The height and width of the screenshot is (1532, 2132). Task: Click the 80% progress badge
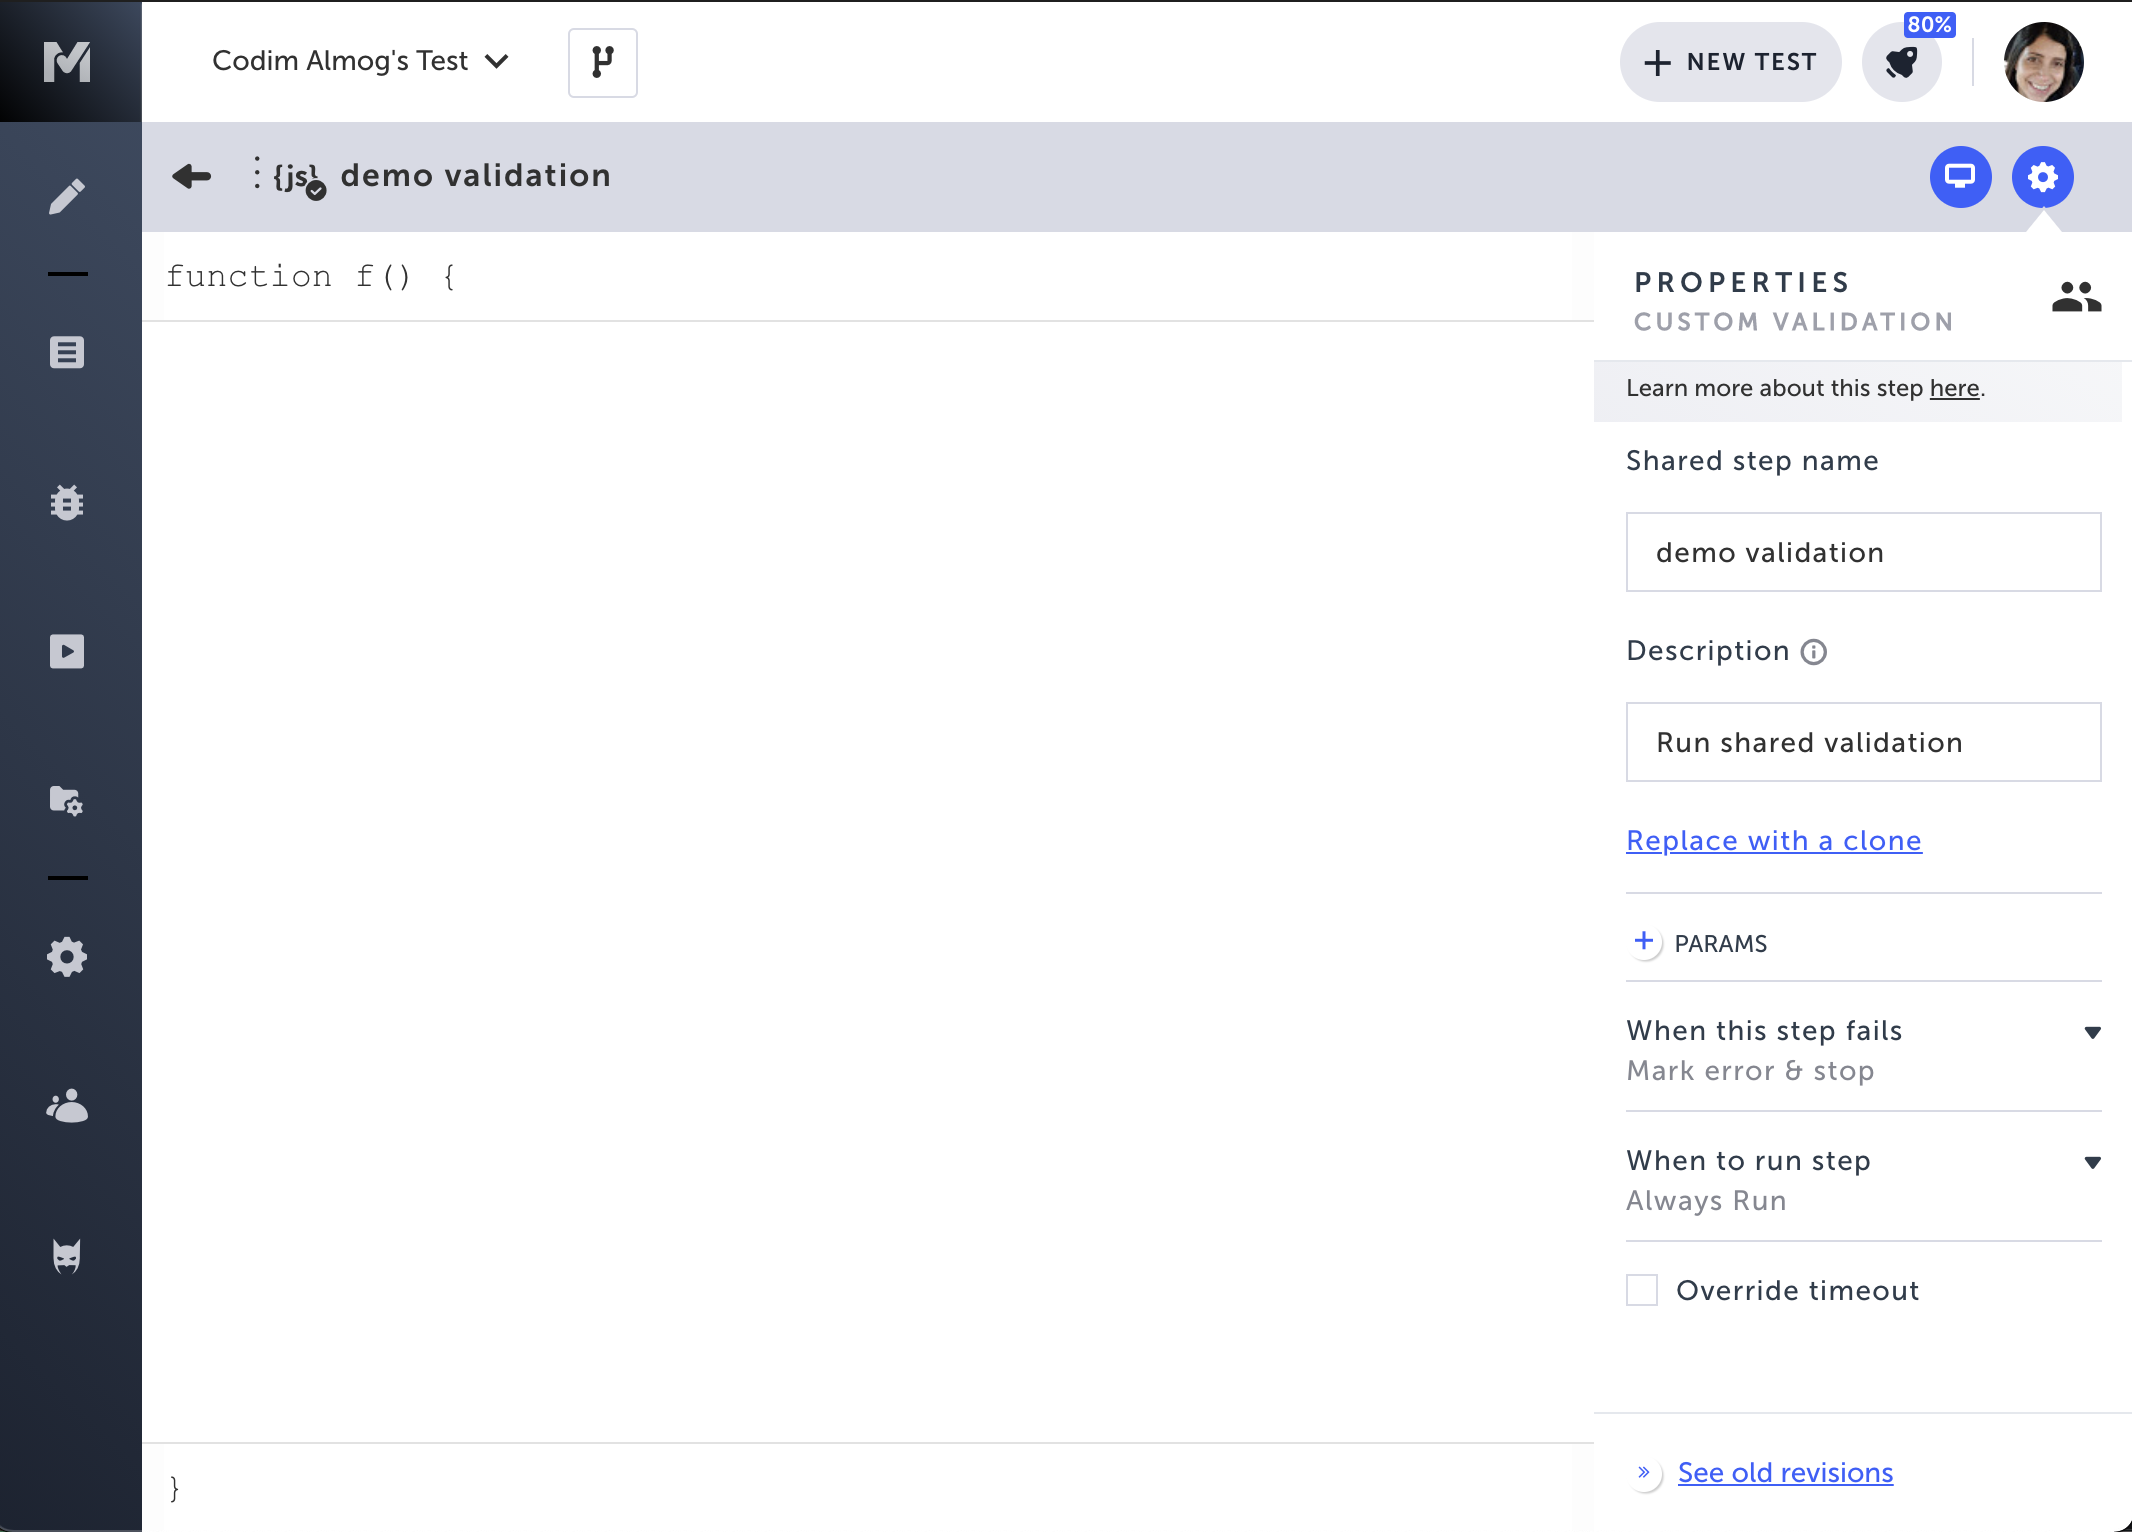[x=1929, y=24]
